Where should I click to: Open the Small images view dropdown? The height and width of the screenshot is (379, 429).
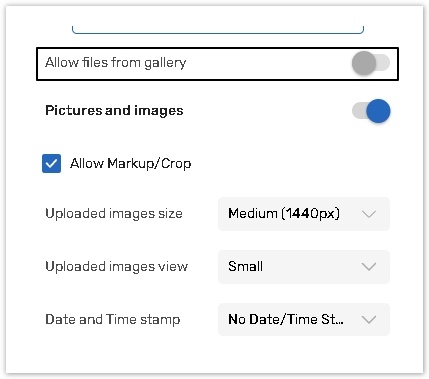(x=304, y=267)
